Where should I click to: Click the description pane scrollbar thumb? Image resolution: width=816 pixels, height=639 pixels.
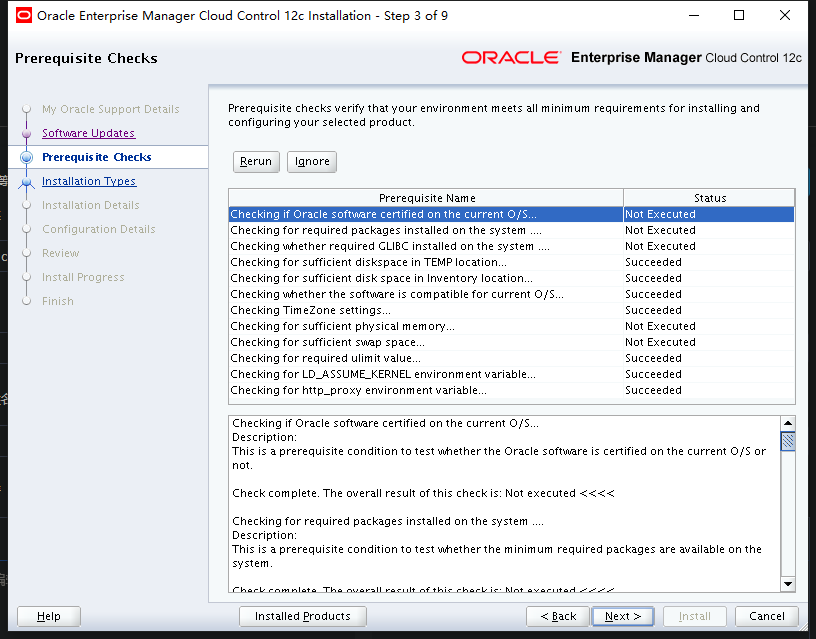pos(788,442)
